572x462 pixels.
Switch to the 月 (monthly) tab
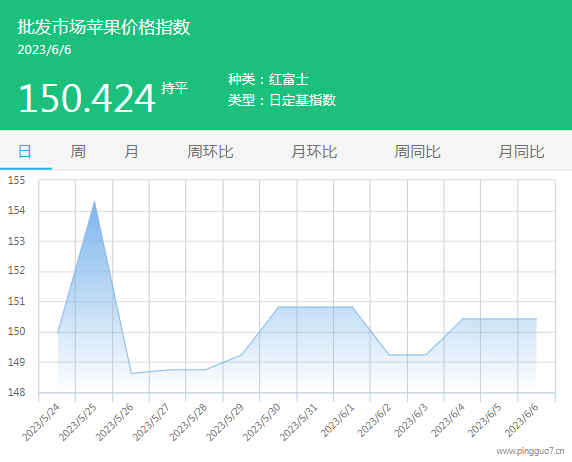(131, 151)
